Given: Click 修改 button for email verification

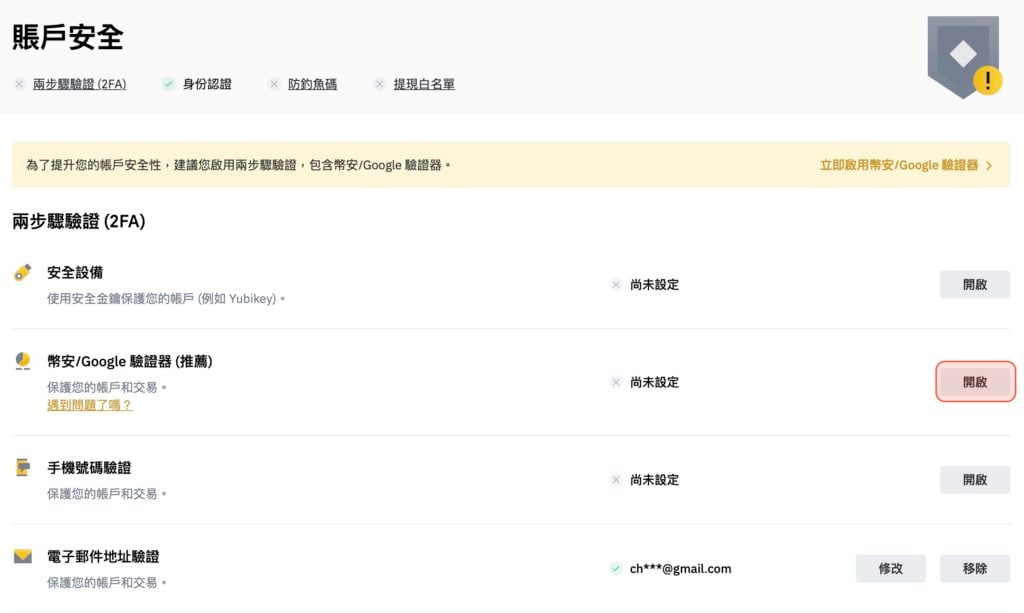Looking at the screenshot, I should coord(890,569).
